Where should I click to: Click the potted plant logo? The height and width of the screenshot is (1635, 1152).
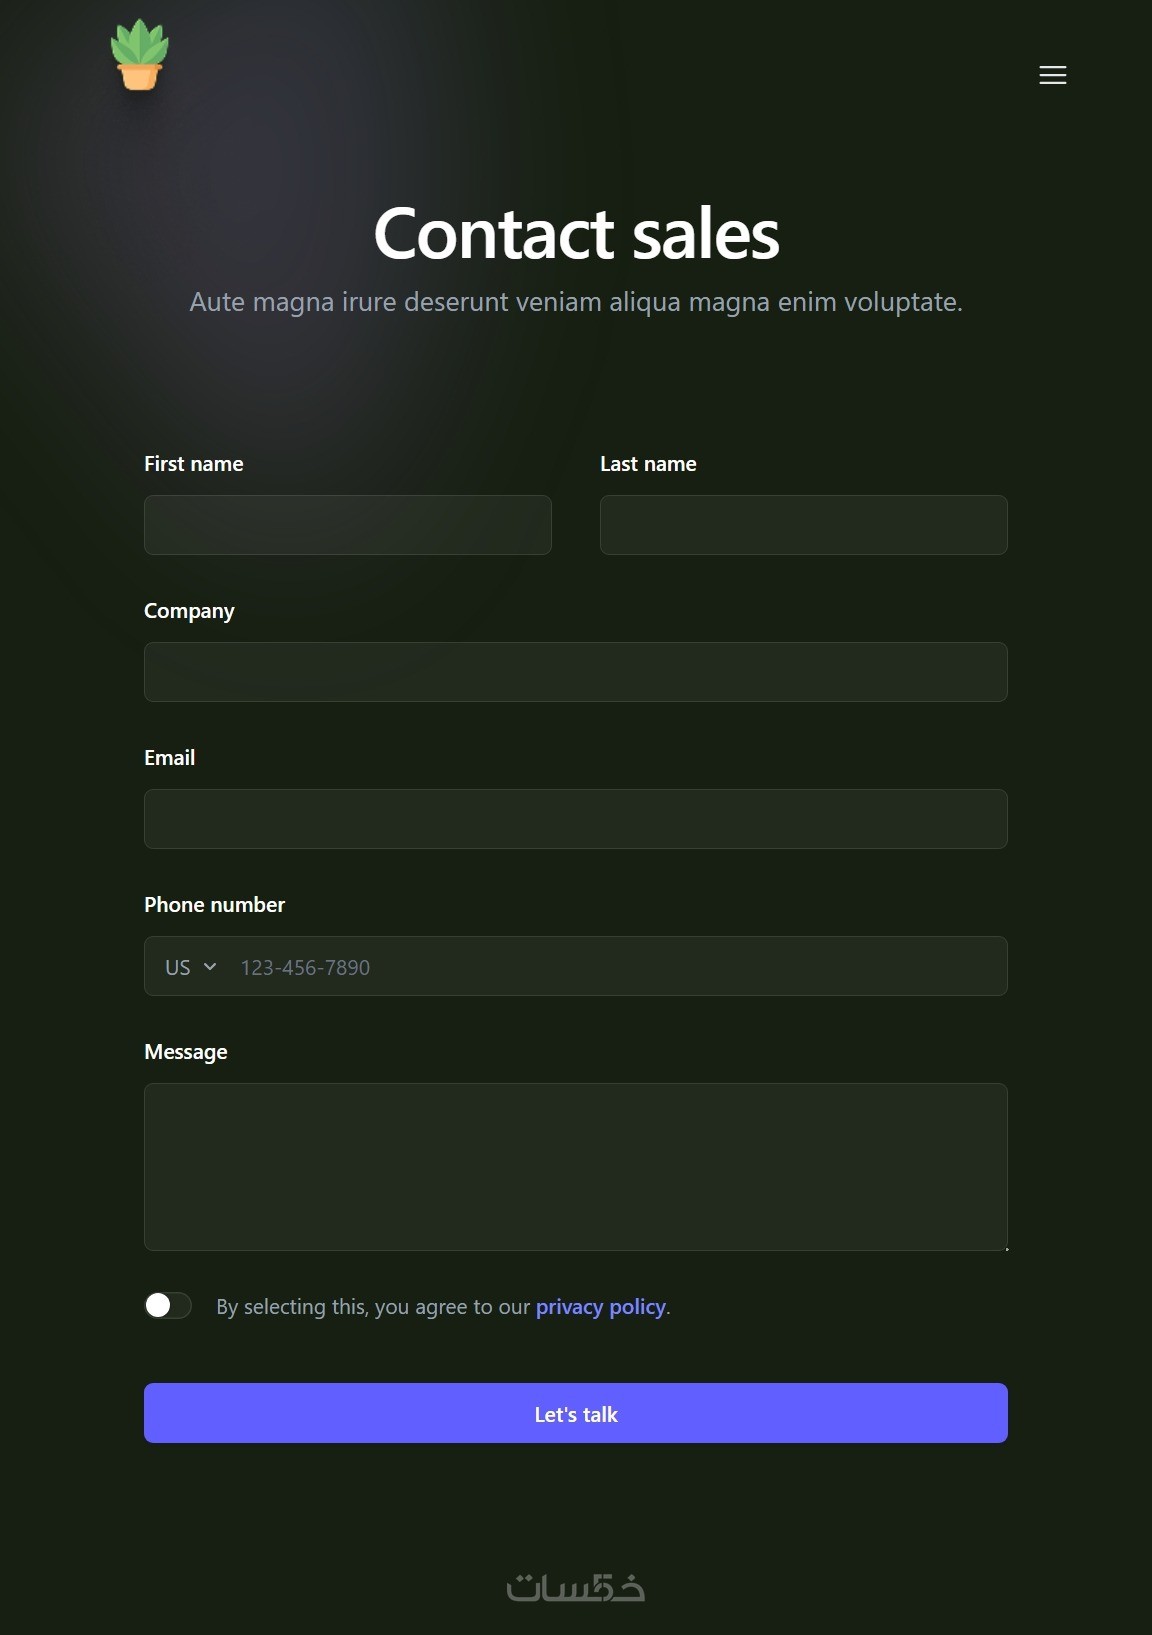[140, 56]
